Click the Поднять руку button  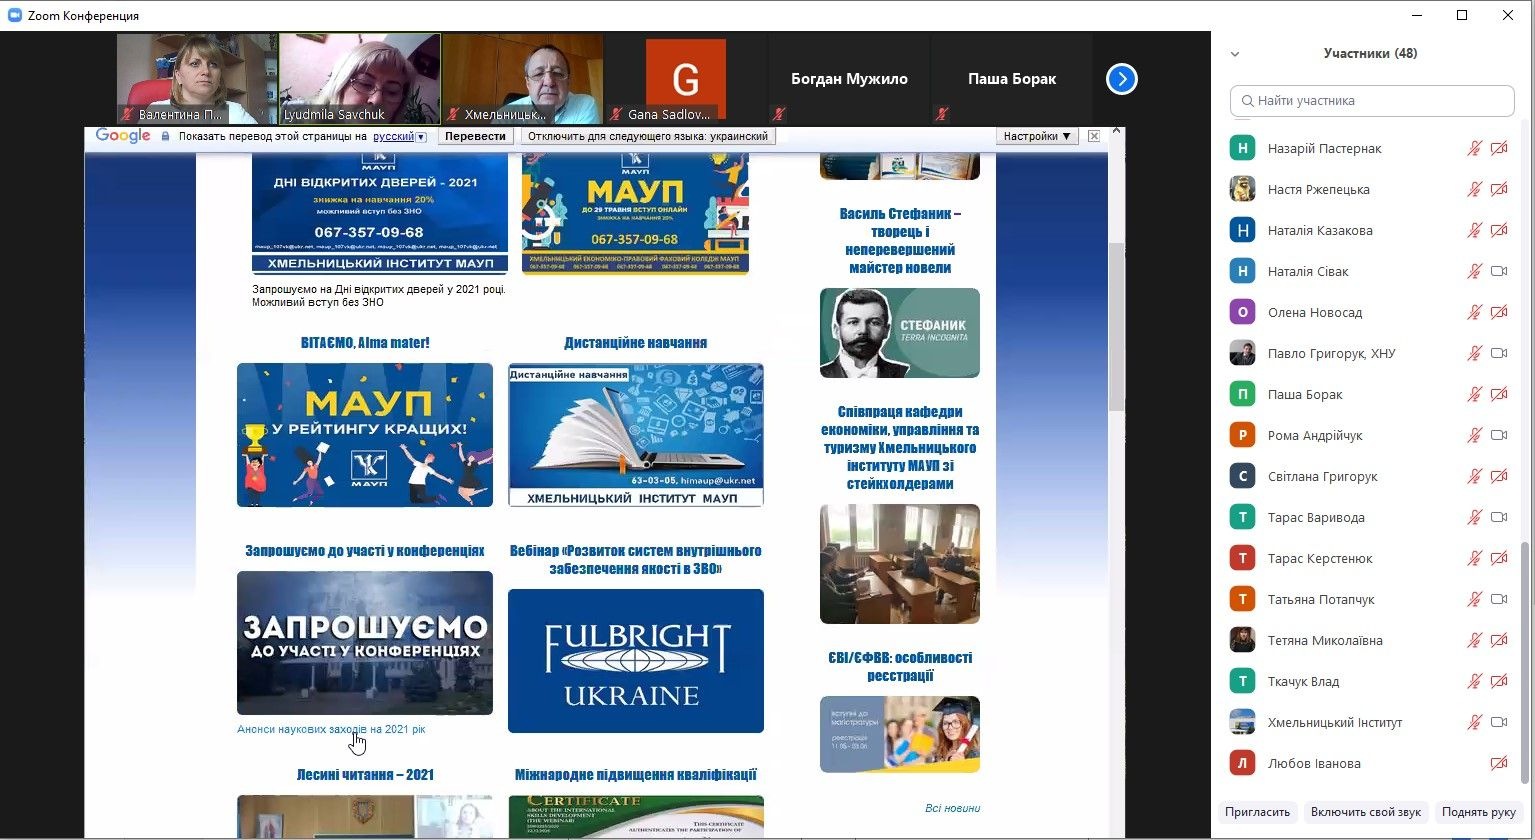pyautogui.click(x=1479, y=812)
